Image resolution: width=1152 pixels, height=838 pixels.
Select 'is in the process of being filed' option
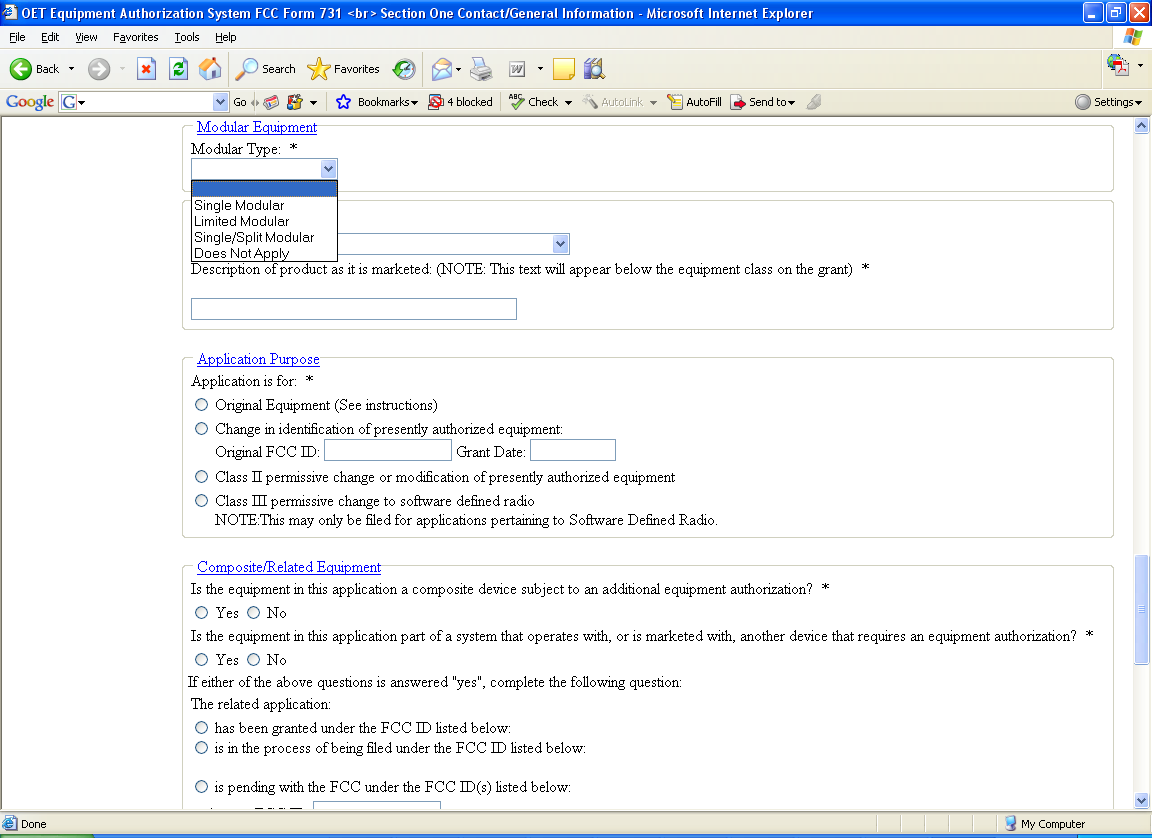tap(201, 748)
